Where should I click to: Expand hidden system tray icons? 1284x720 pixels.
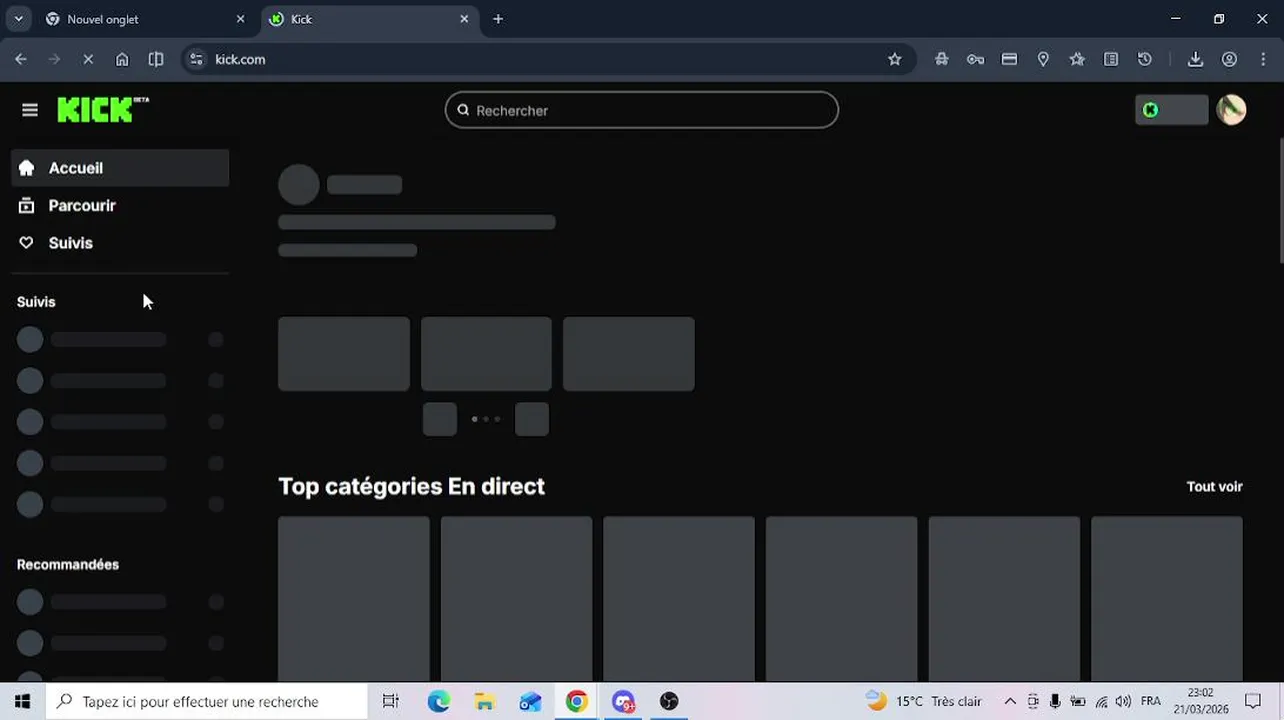coord(1010,701)
